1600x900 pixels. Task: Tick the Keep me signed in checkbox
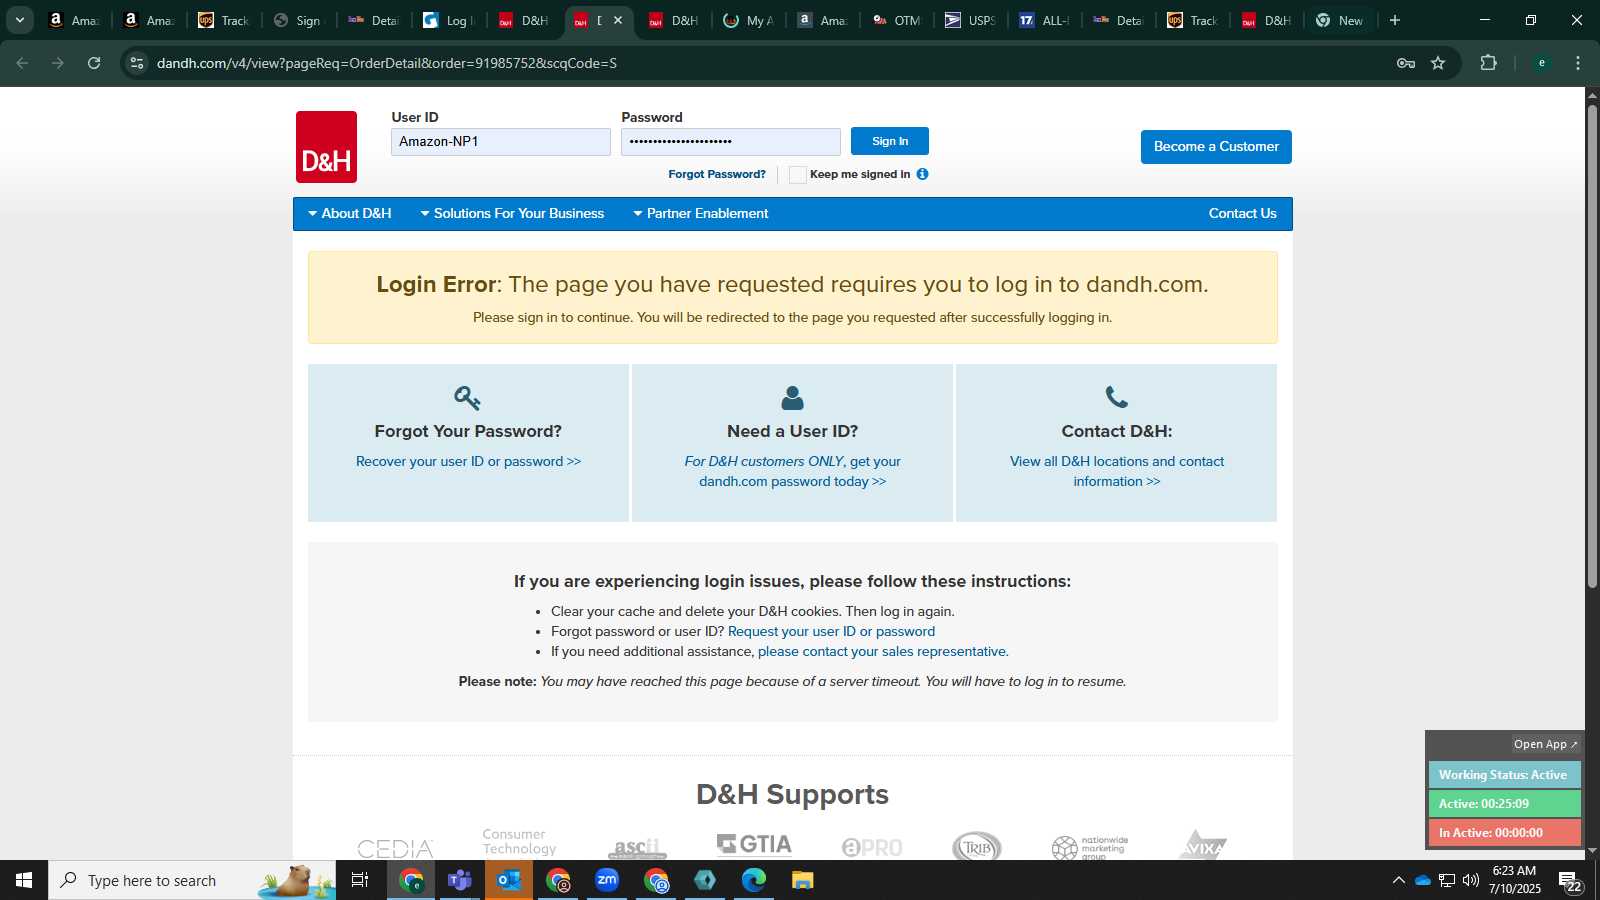[797, 175]
